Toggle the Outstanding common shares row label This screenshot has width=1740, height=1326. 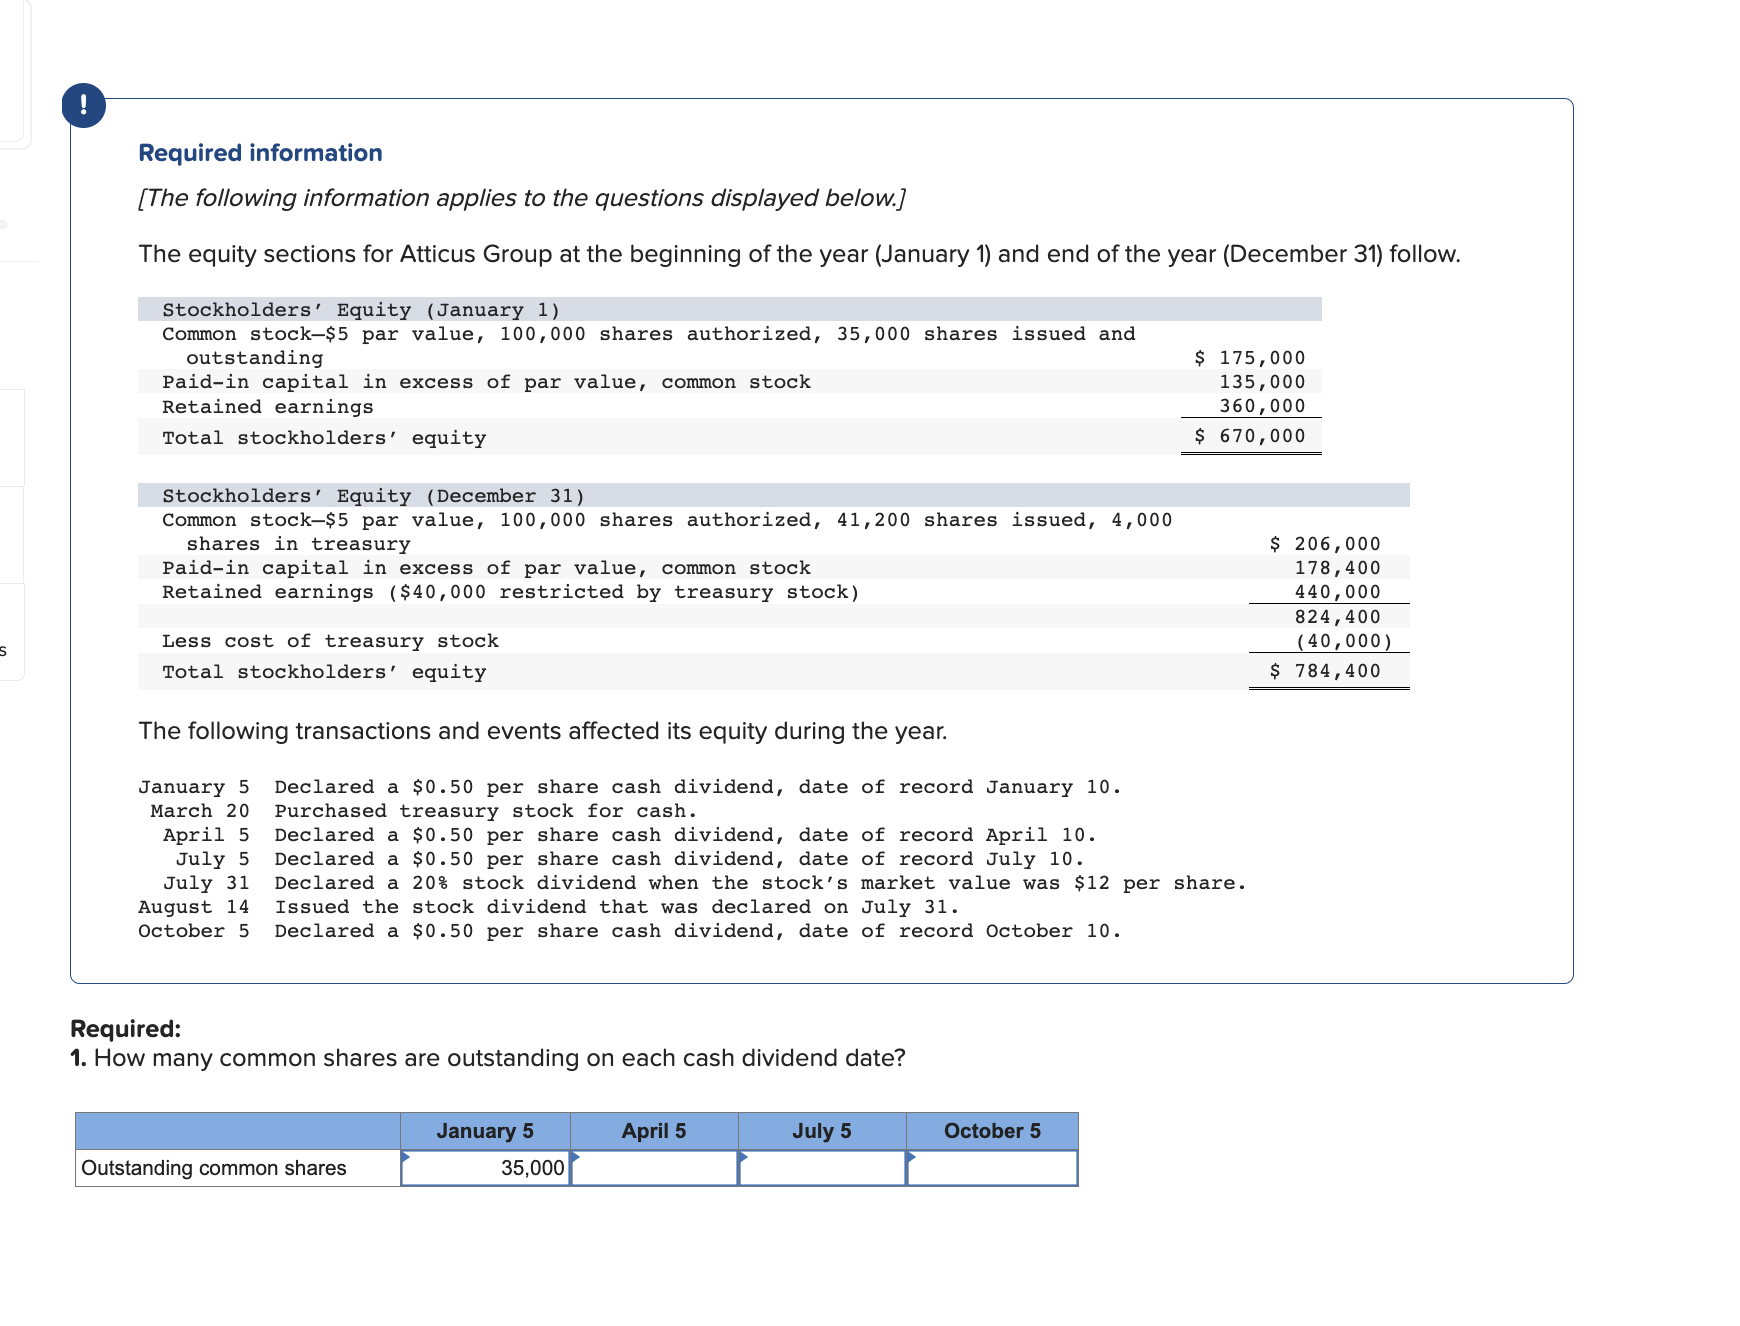(212, 1167)
